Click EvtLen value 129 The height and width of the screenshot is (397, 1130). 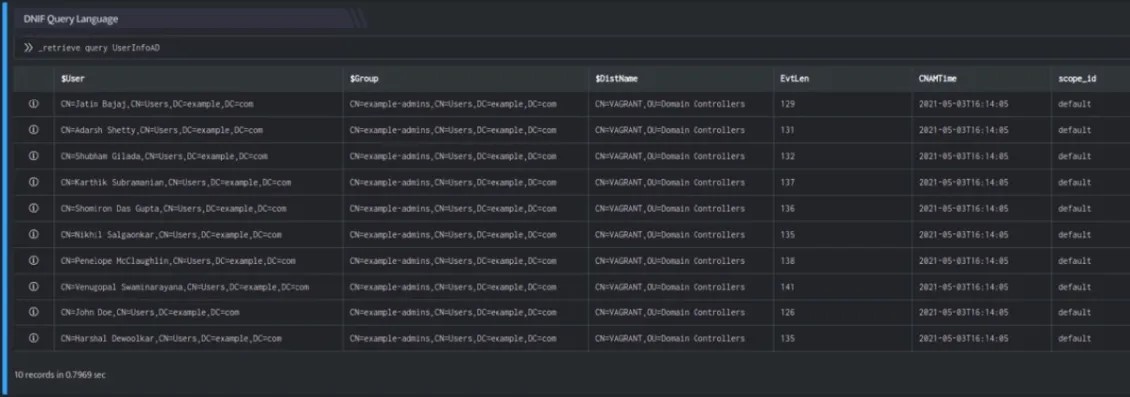(x=787, y=104)
